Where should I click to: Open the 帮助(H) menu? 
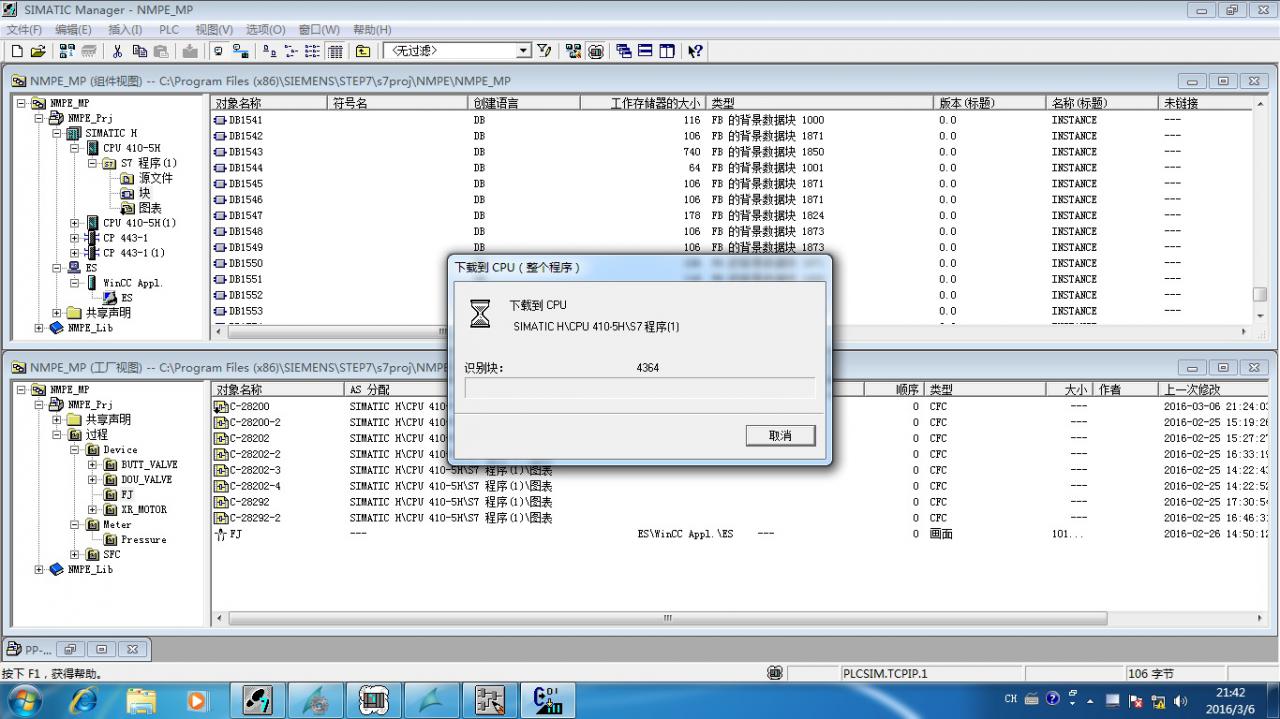(372, 30)
